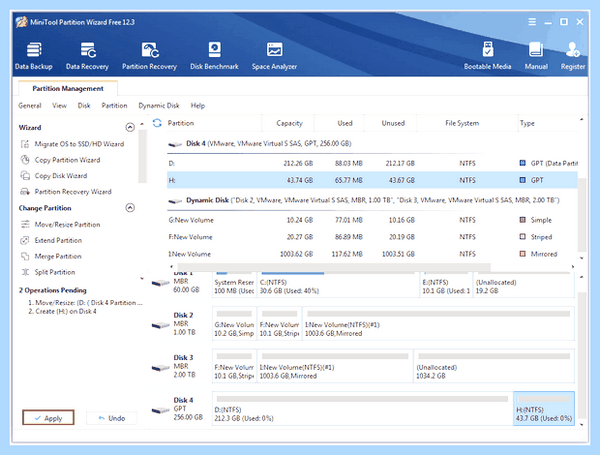Collapse the Wizard section

[x=130, y=127]
